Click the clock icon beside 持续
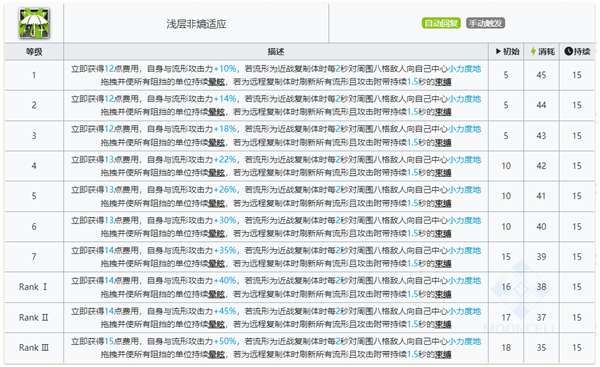Viewport: 600px width, 367px height. (568, 51)
